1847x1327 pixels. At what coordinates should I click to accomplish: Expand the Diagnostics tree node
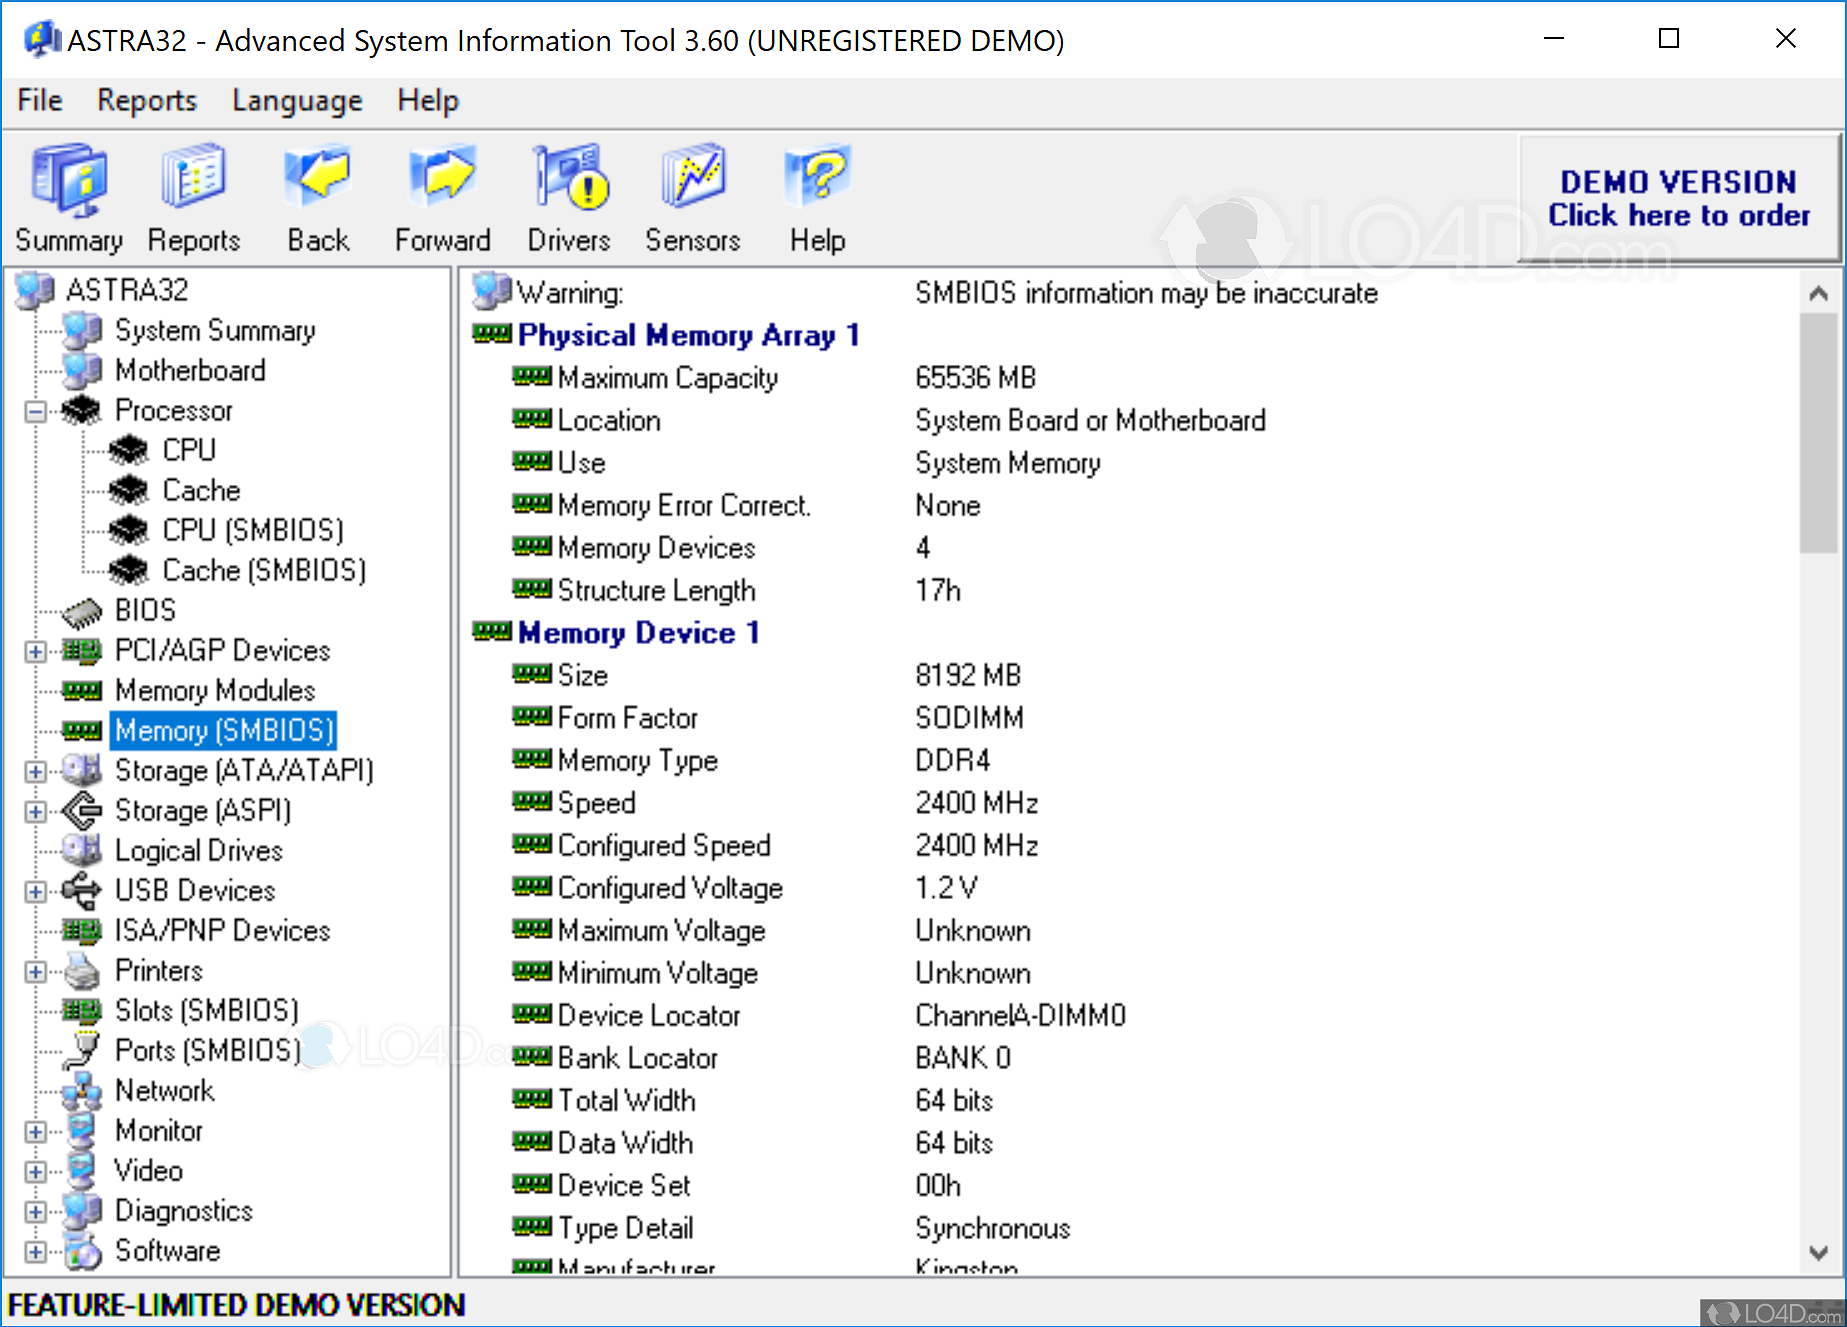pyautogui.click(x=36, y=1211)
